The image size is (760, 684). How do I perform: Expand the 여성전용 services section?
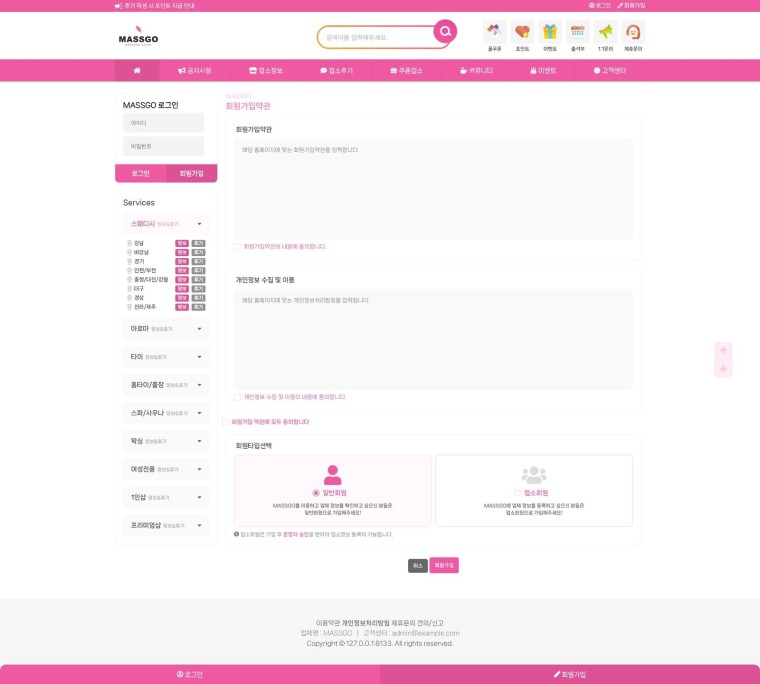tap(166, 469)
